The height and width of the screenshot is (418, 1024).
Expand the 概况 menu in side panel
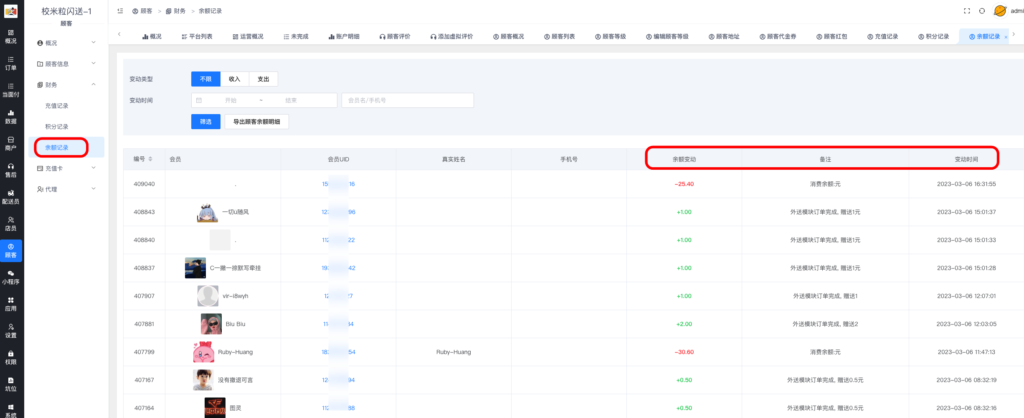(x=66, y=42)
